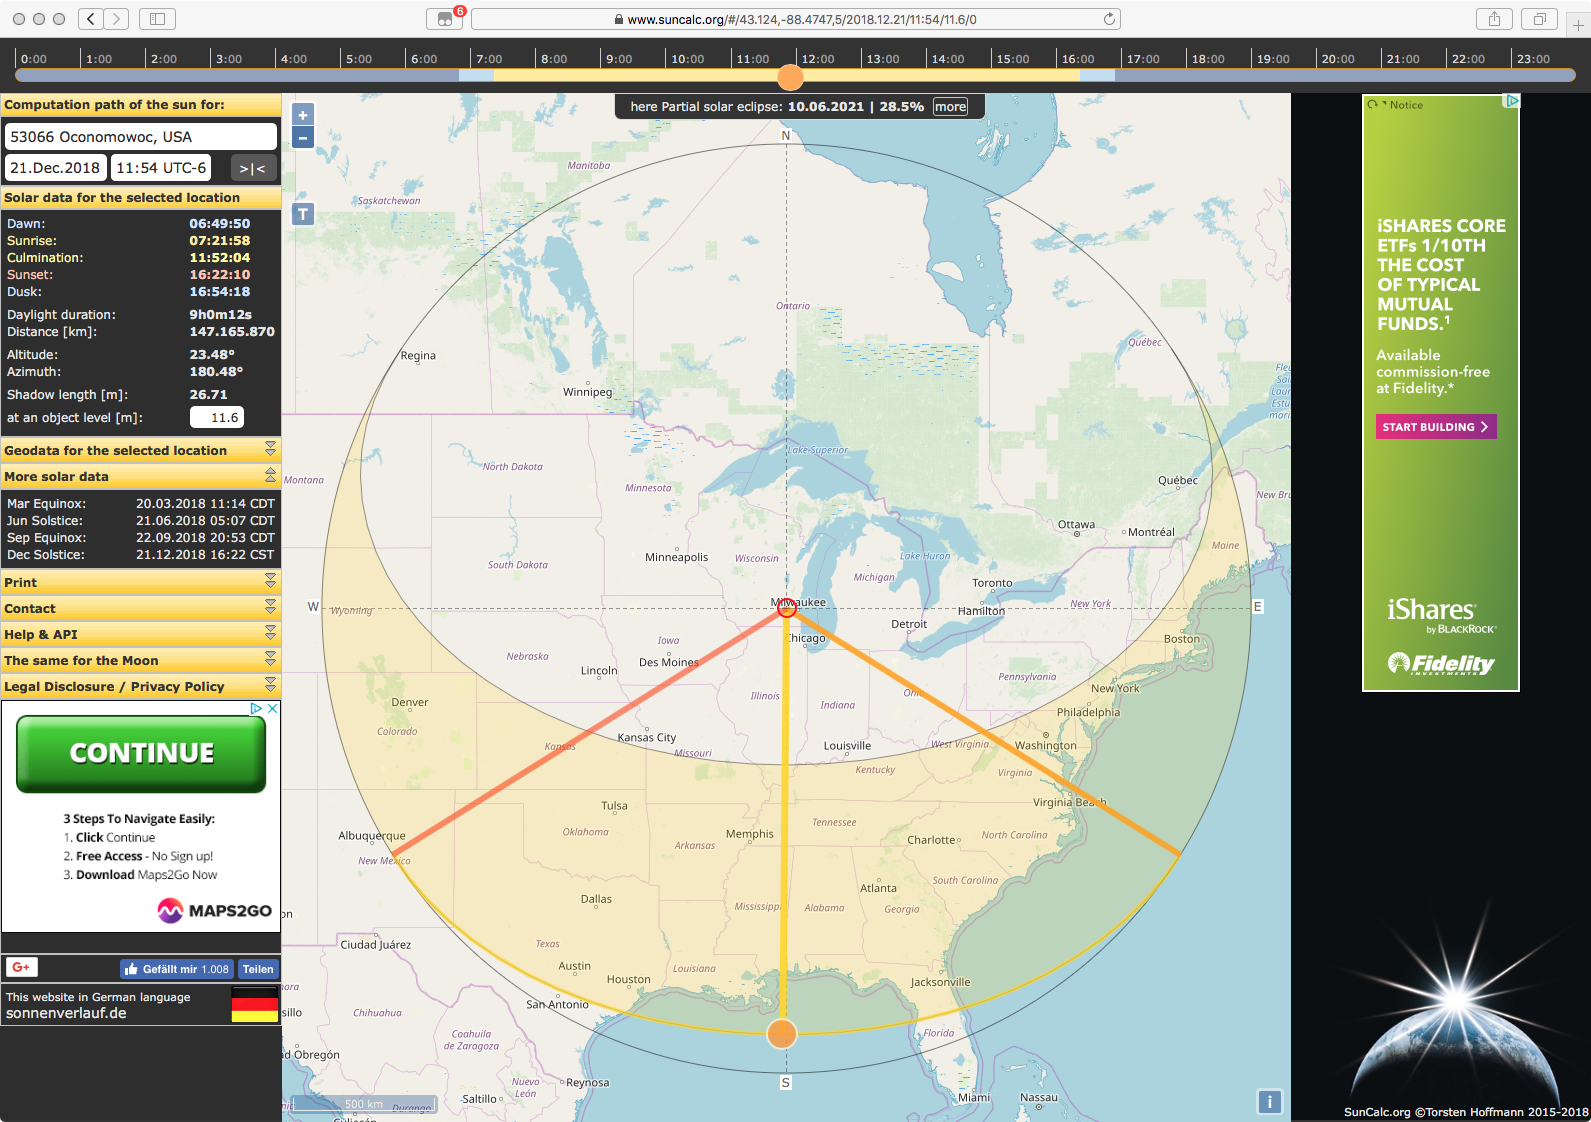Click the Facebook Teilen button
The image size is (1591, 1122).
click(x=258, y=969)
